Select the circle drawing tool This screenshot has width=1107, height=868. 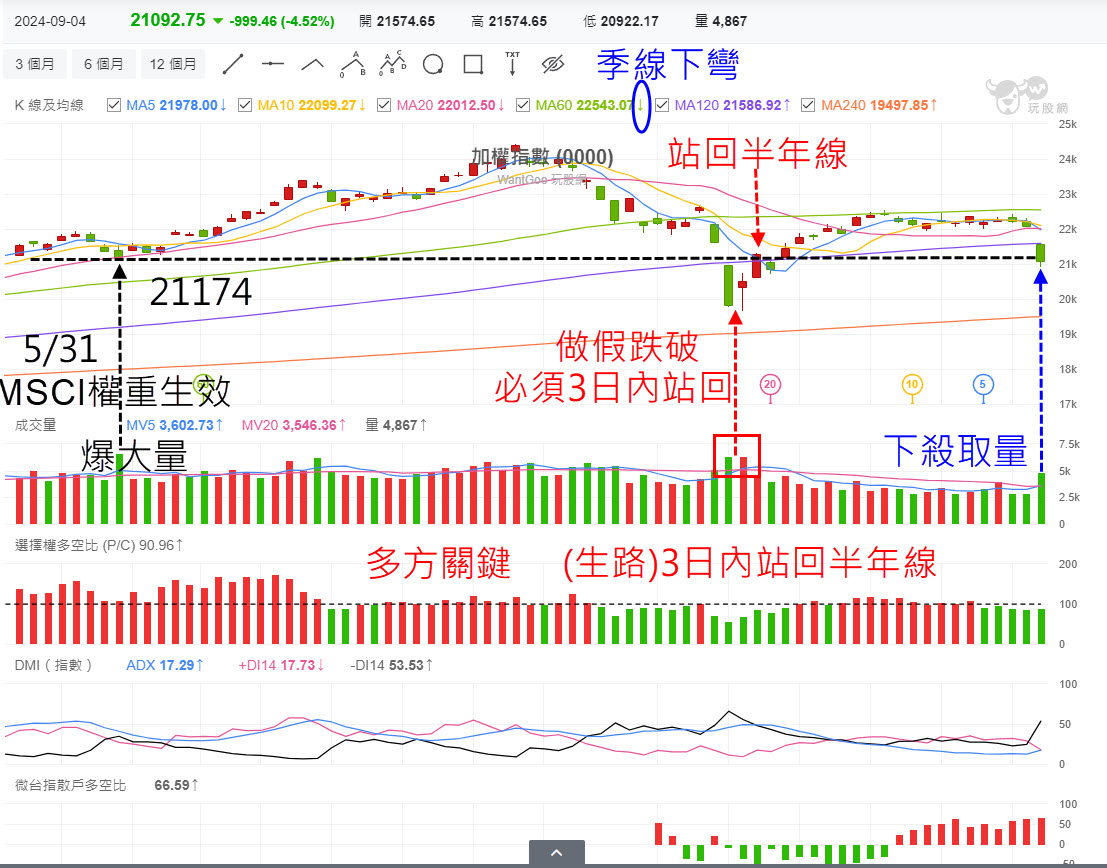coord(432,64)
